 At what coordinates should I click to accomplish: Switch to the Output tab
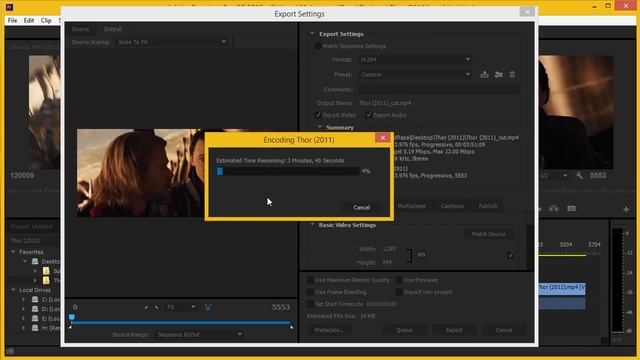point(112,29)
